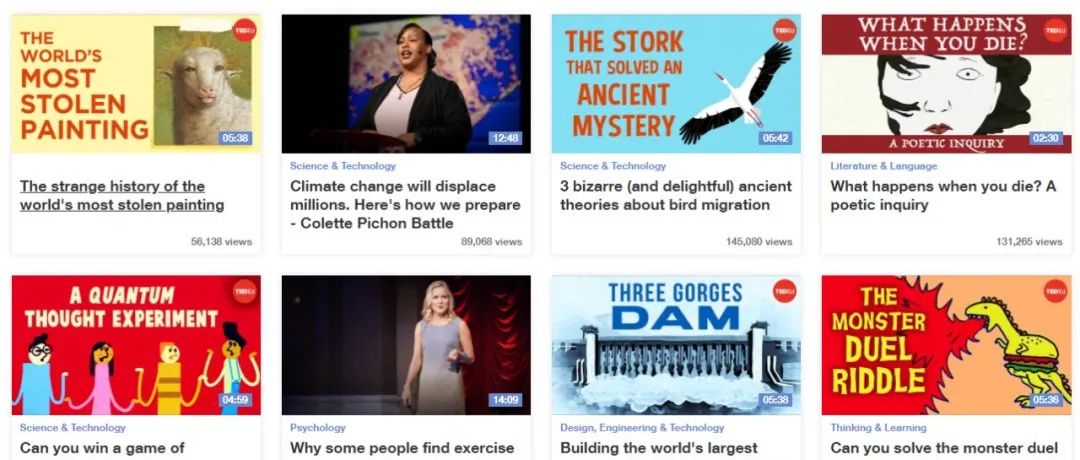Open 'The strange history of the world's most stolen painting' title
Screen dimensions: 1080x460
point(122,196)
